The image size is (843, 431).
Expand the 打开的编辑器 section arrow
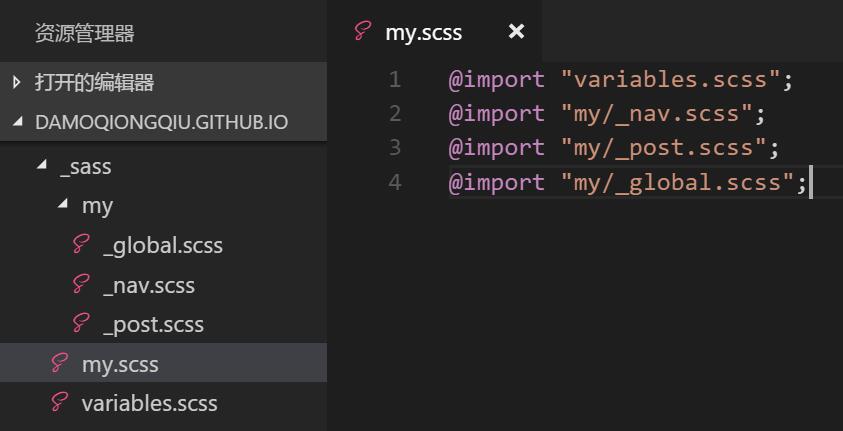[17, 82]
